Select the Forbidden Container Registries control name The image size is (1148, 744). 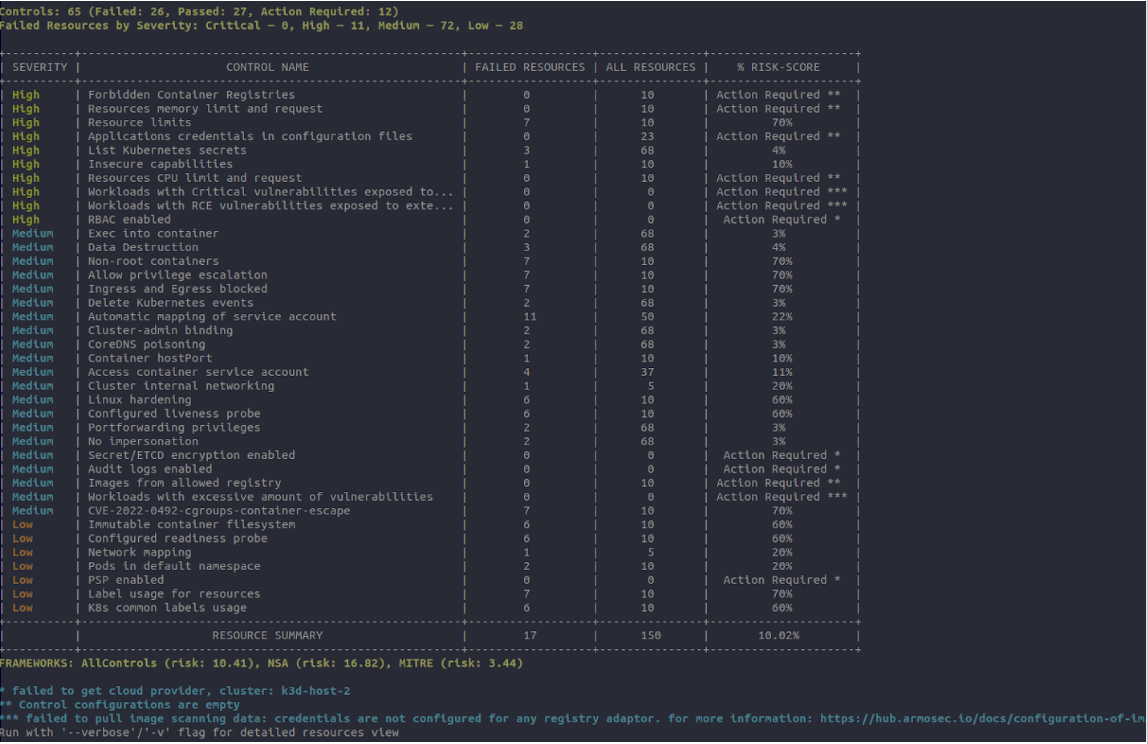coord(191,95)
